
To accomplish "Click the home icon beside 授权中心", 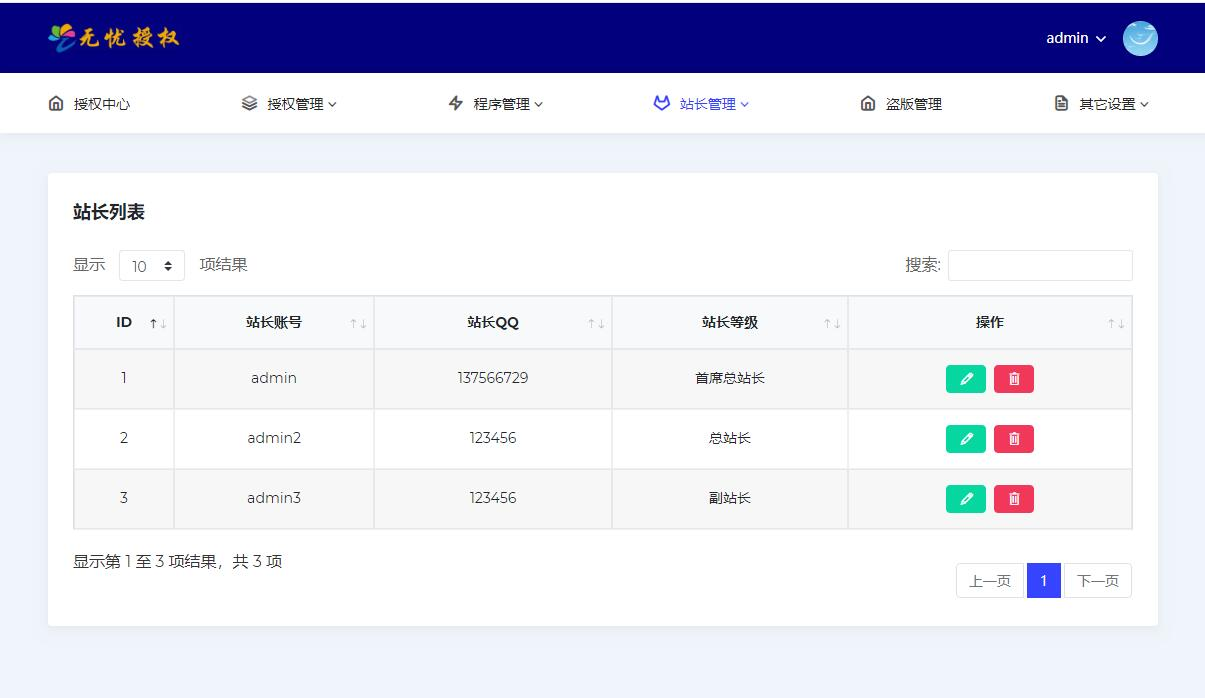I will click(x=55, y=103).
